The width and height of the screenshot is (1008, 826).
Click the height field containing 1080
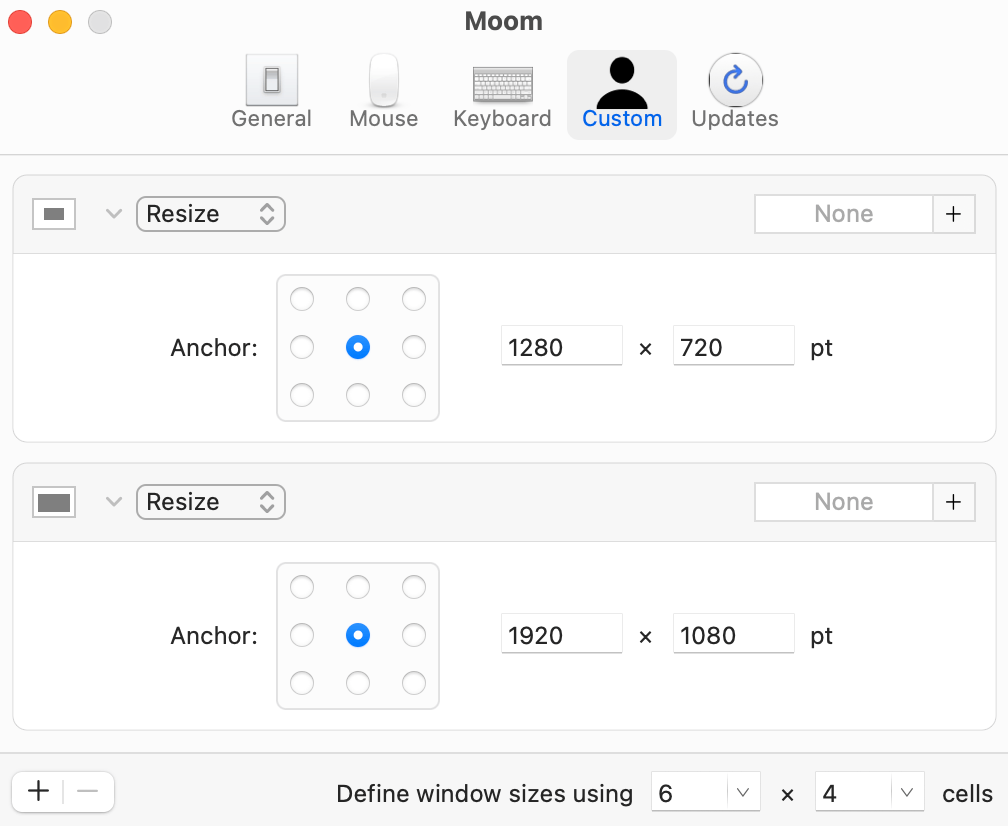734,633
